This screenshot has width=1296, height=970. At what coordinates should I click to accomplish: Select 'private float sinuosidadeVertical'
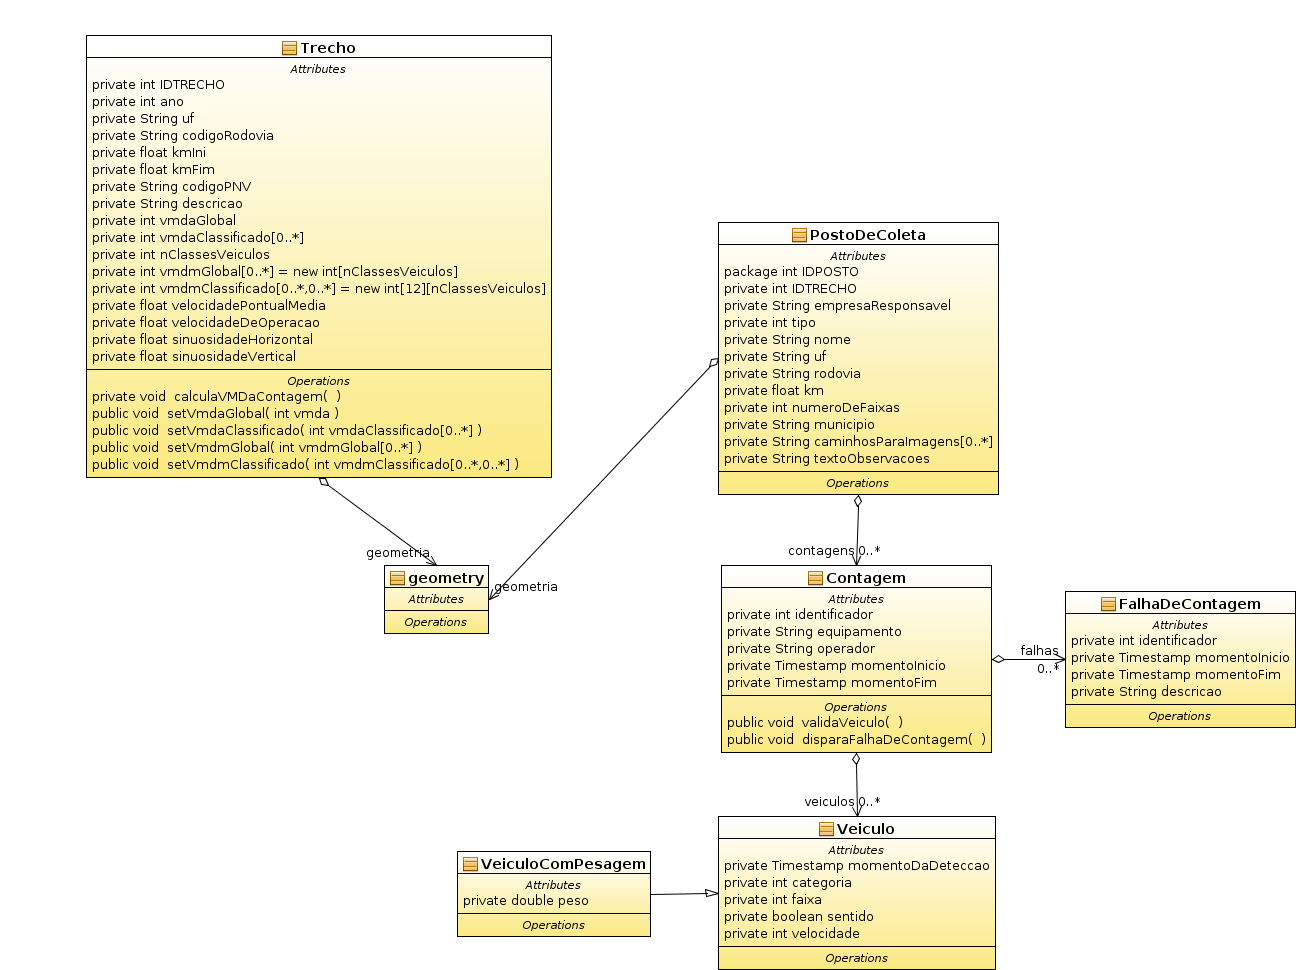pyautogui.click(x=194, y=357)
